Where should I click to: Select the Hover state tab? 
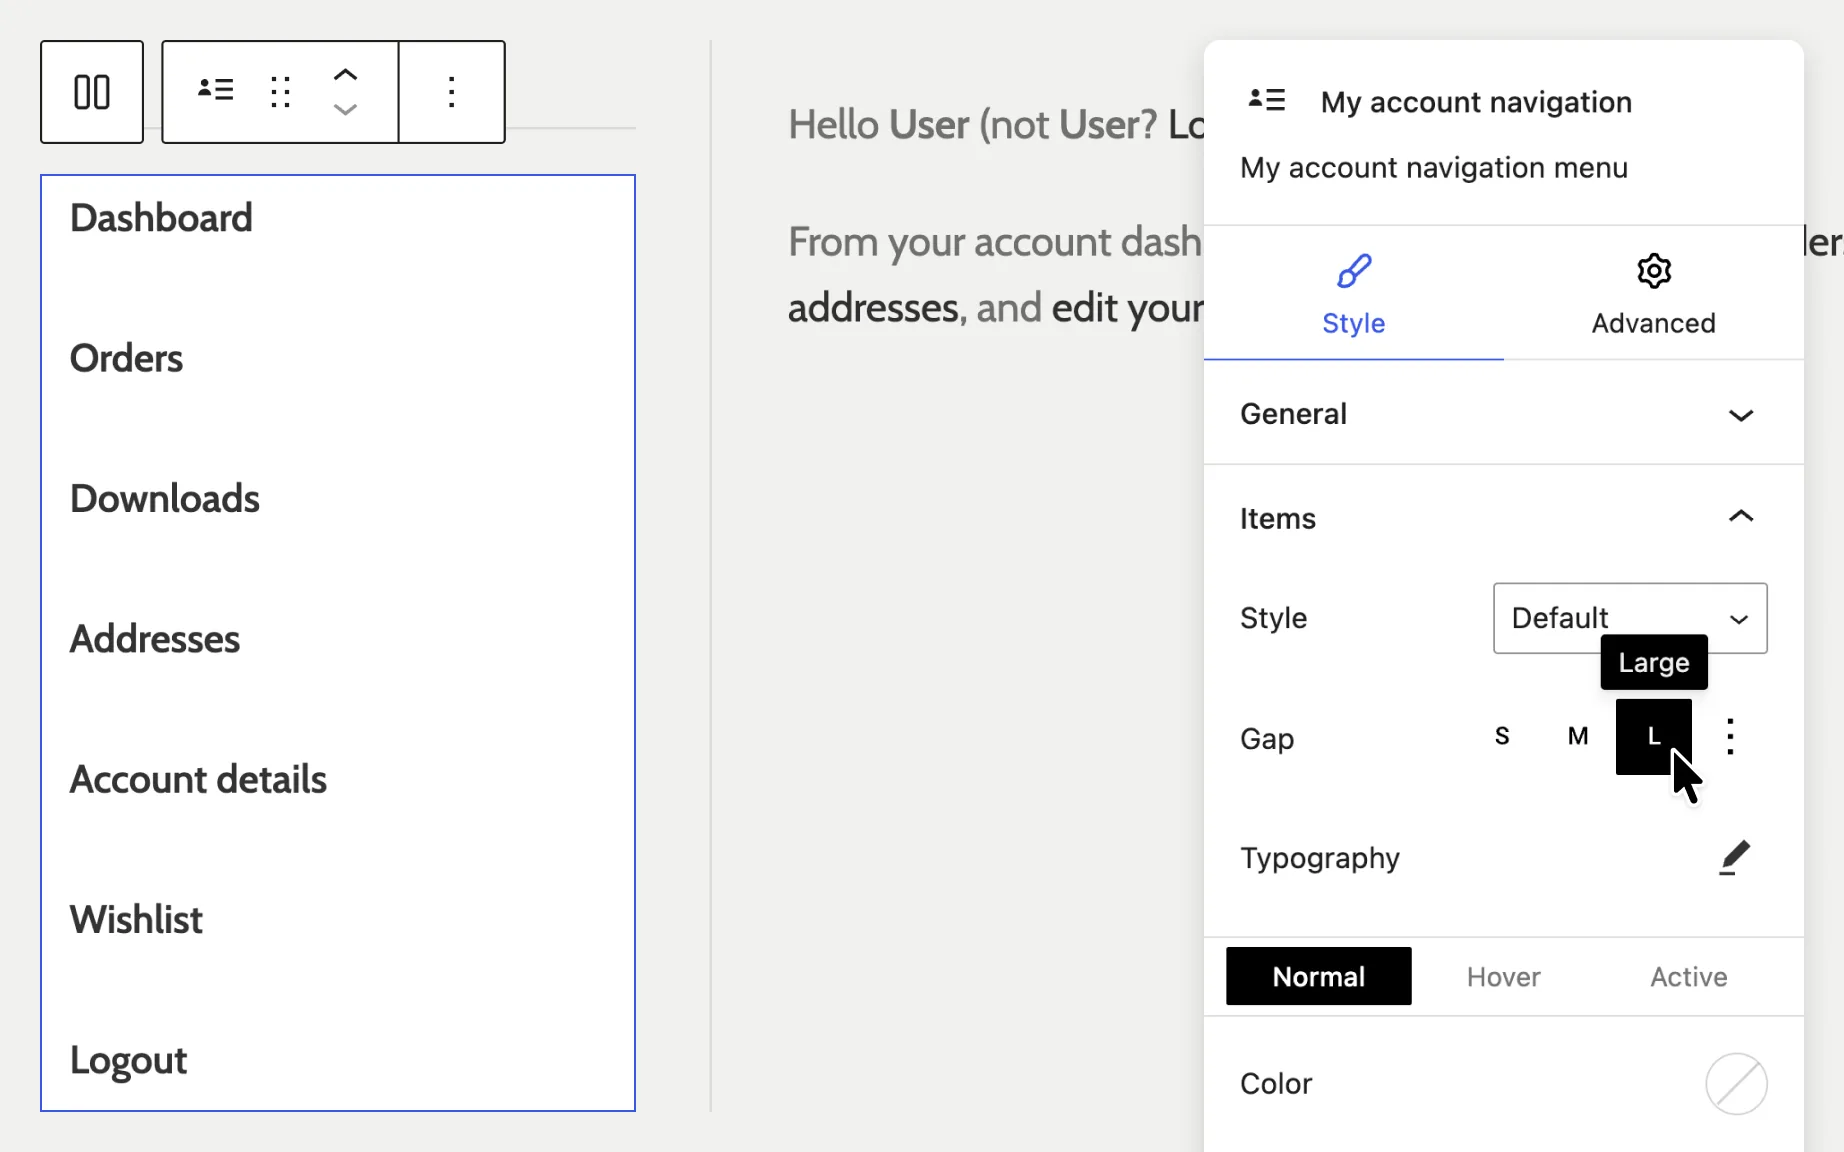1504,976
